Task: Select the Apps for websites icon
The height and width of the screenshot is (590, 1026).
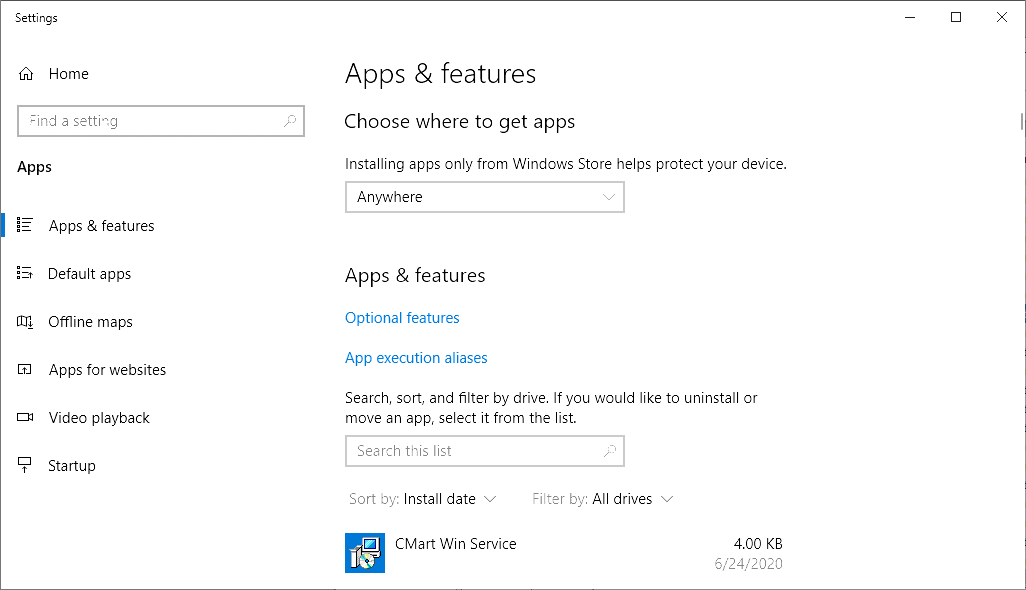Action: [25, 369]
